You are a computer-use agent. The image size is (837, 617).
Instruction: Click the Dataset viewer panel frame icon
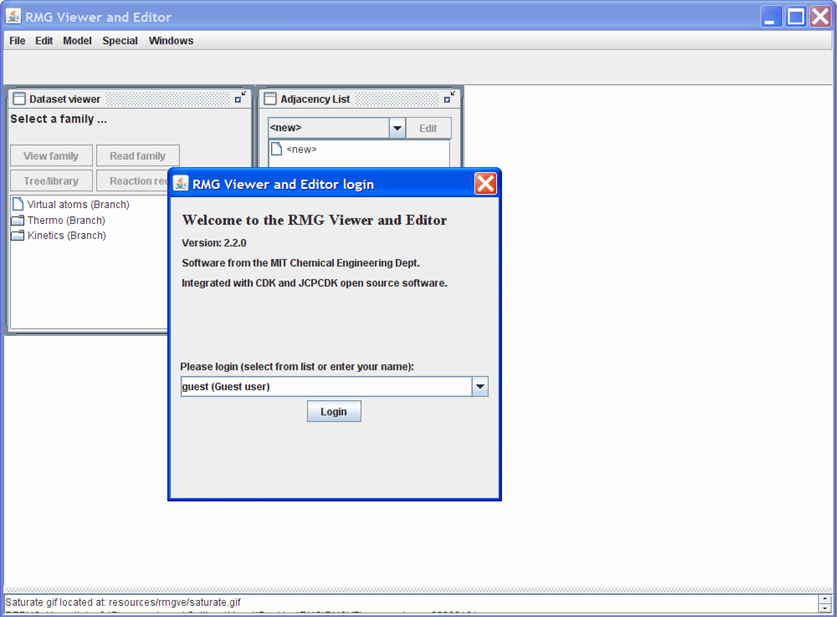point(19,99)
